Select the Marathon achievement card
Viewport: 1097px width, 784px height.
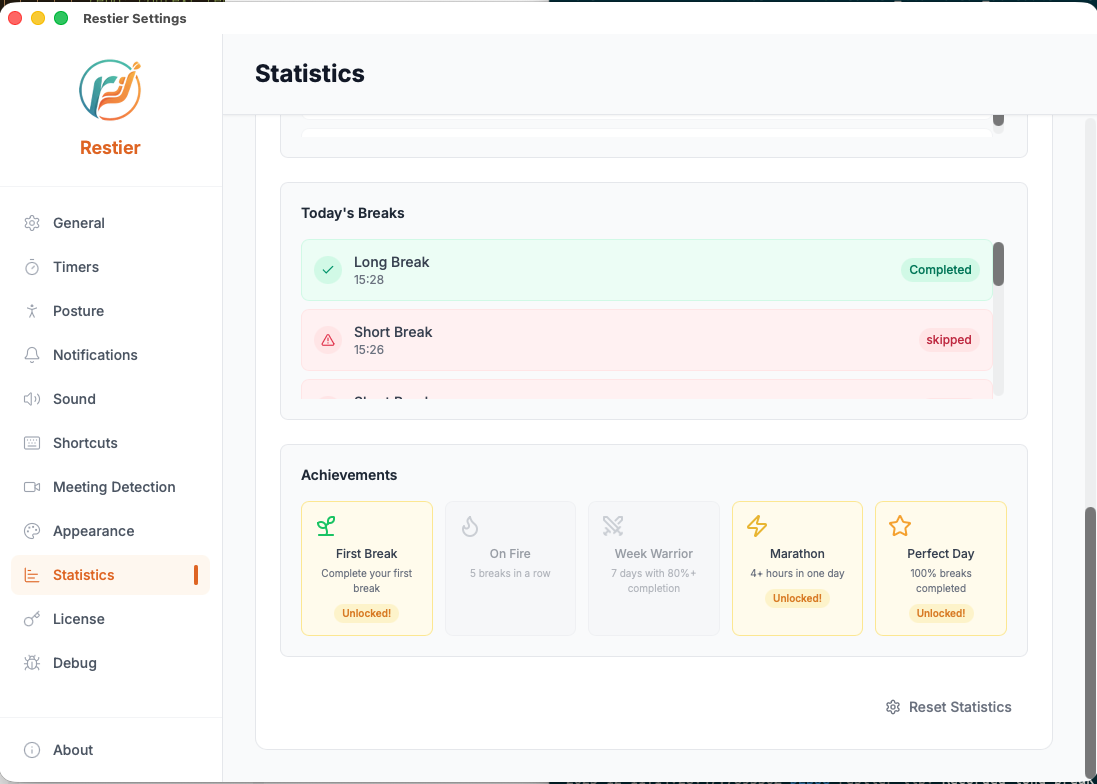coord(797,568)
